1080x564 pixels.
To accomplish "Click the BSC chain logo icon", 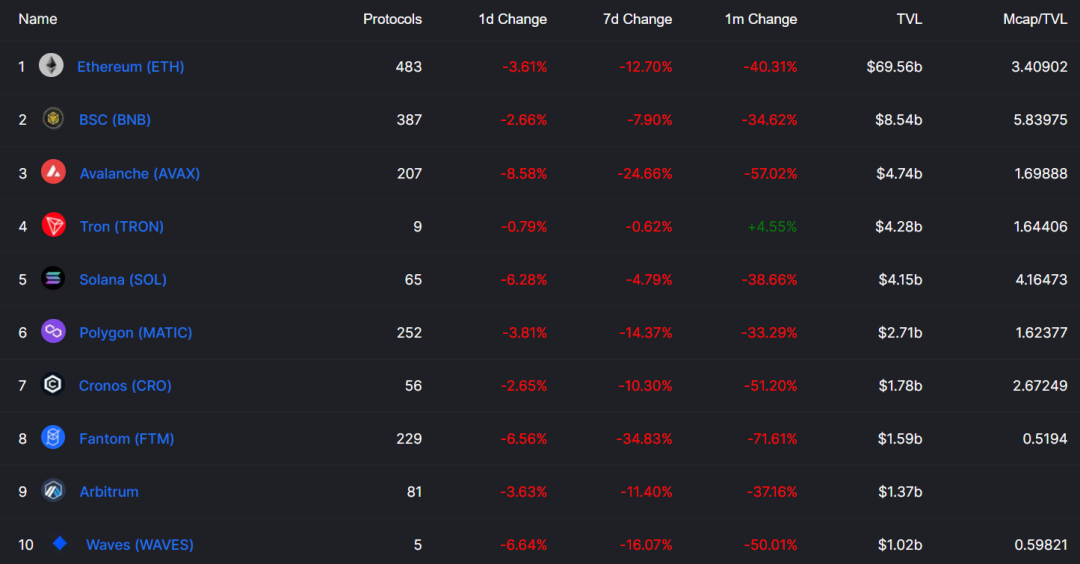I will (53, 118).
